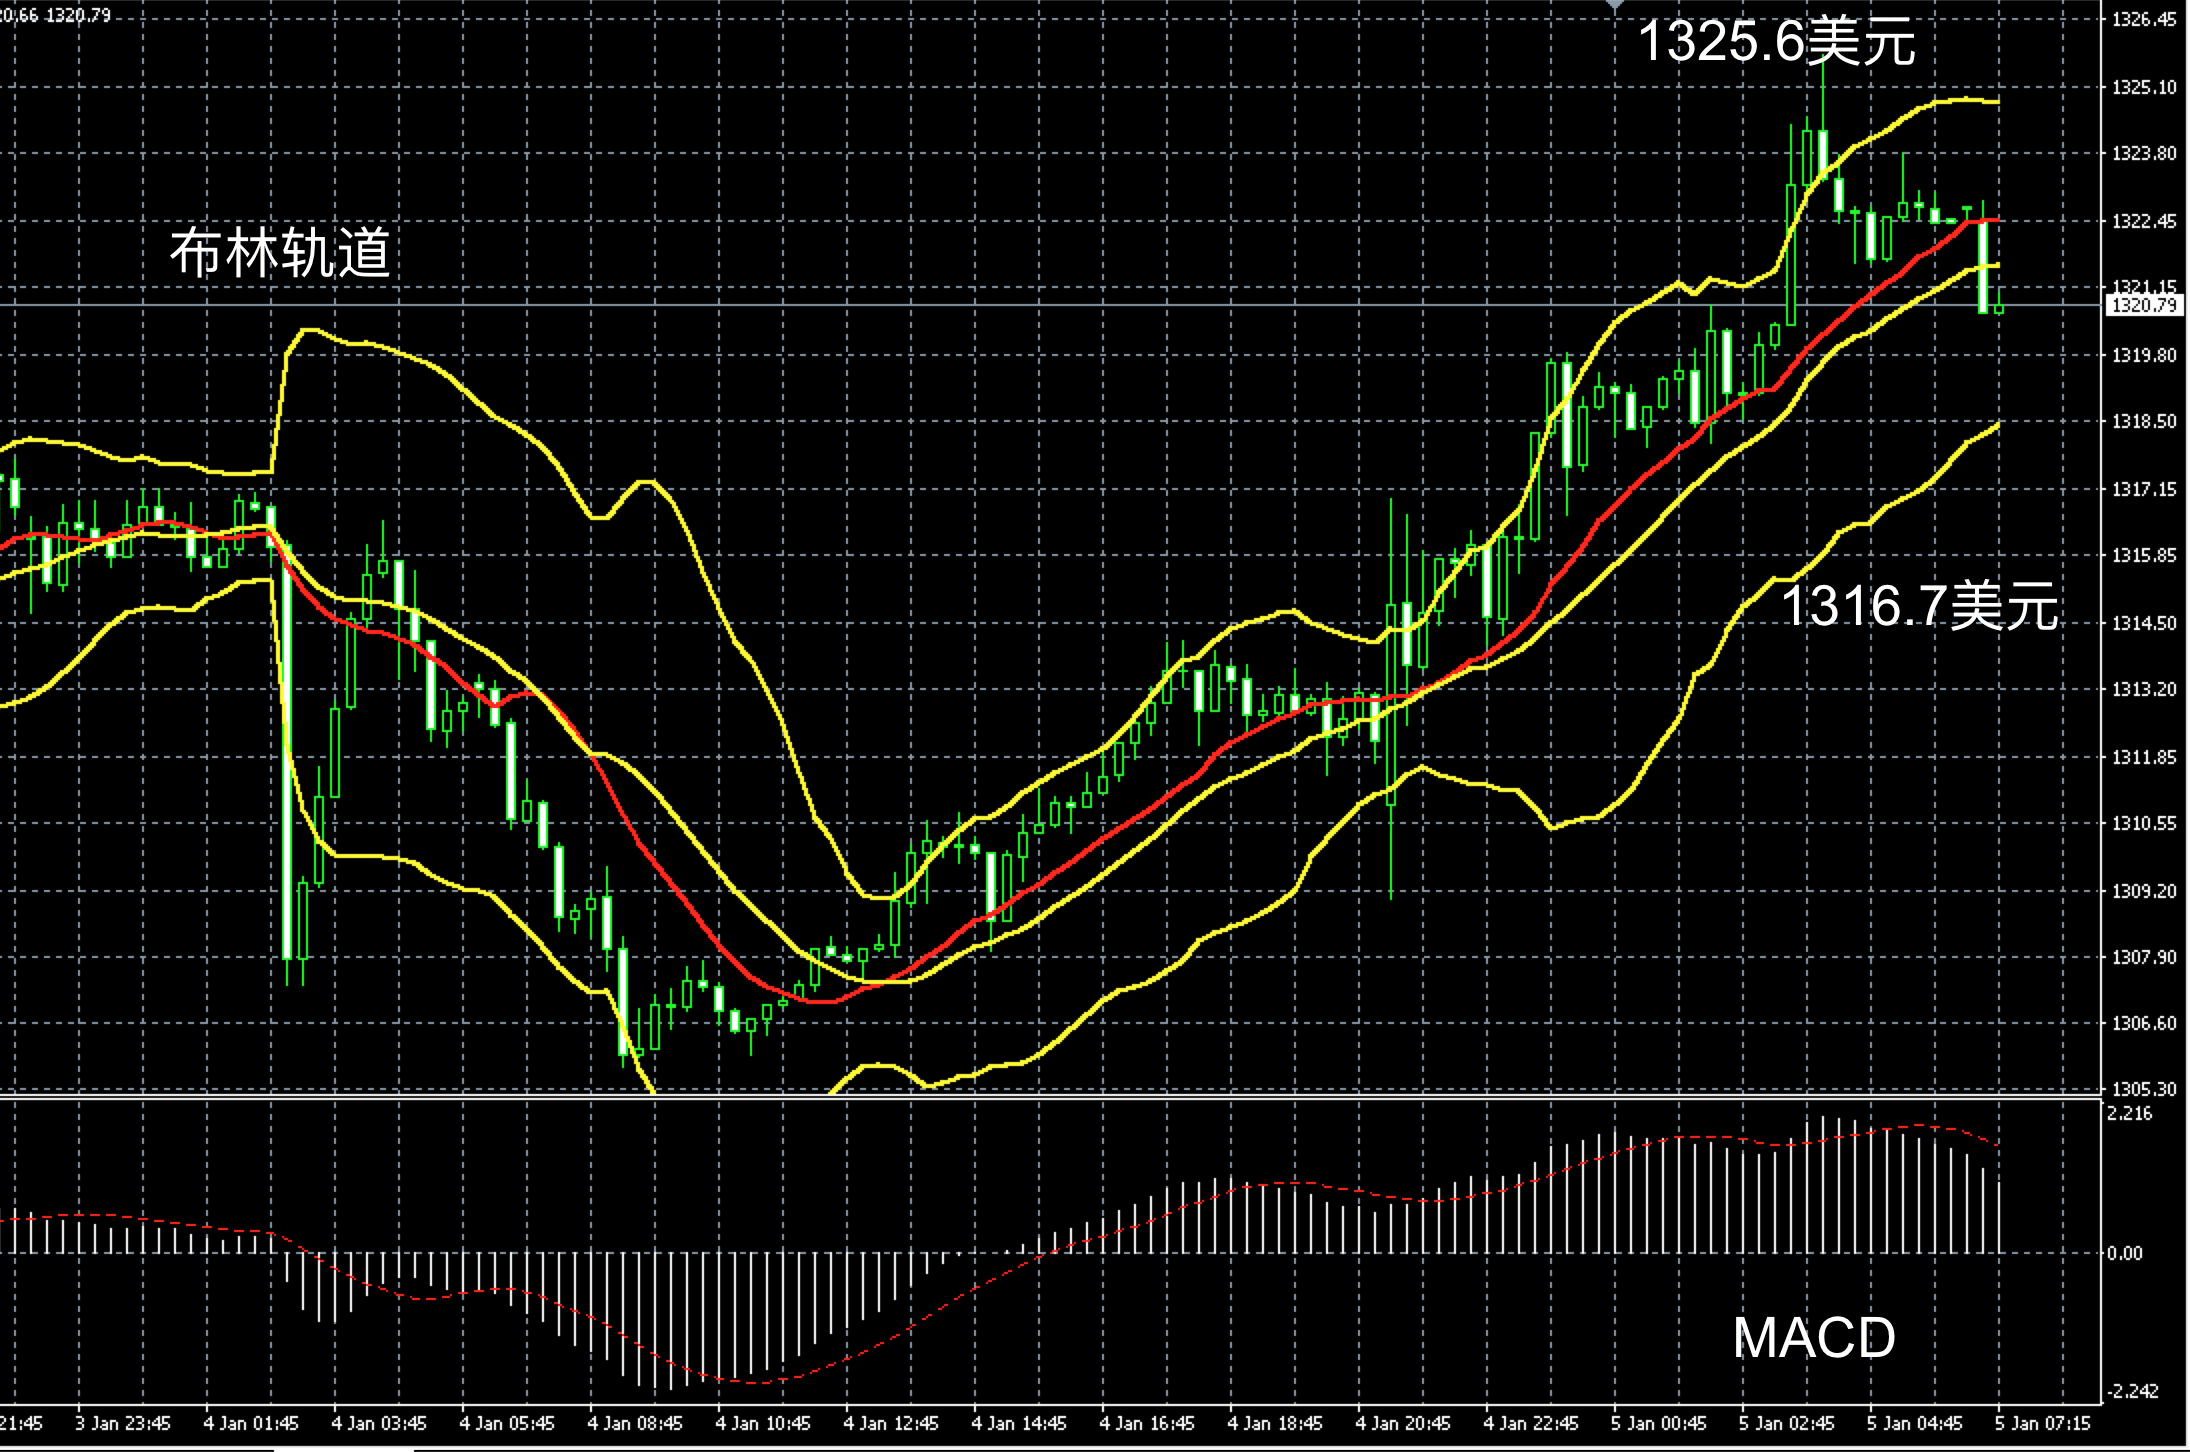Viewport: 2190px width, 1452px height.
Task: Click the horizontal scrollbar thumb at bottom
Action: coord(343,1447)
